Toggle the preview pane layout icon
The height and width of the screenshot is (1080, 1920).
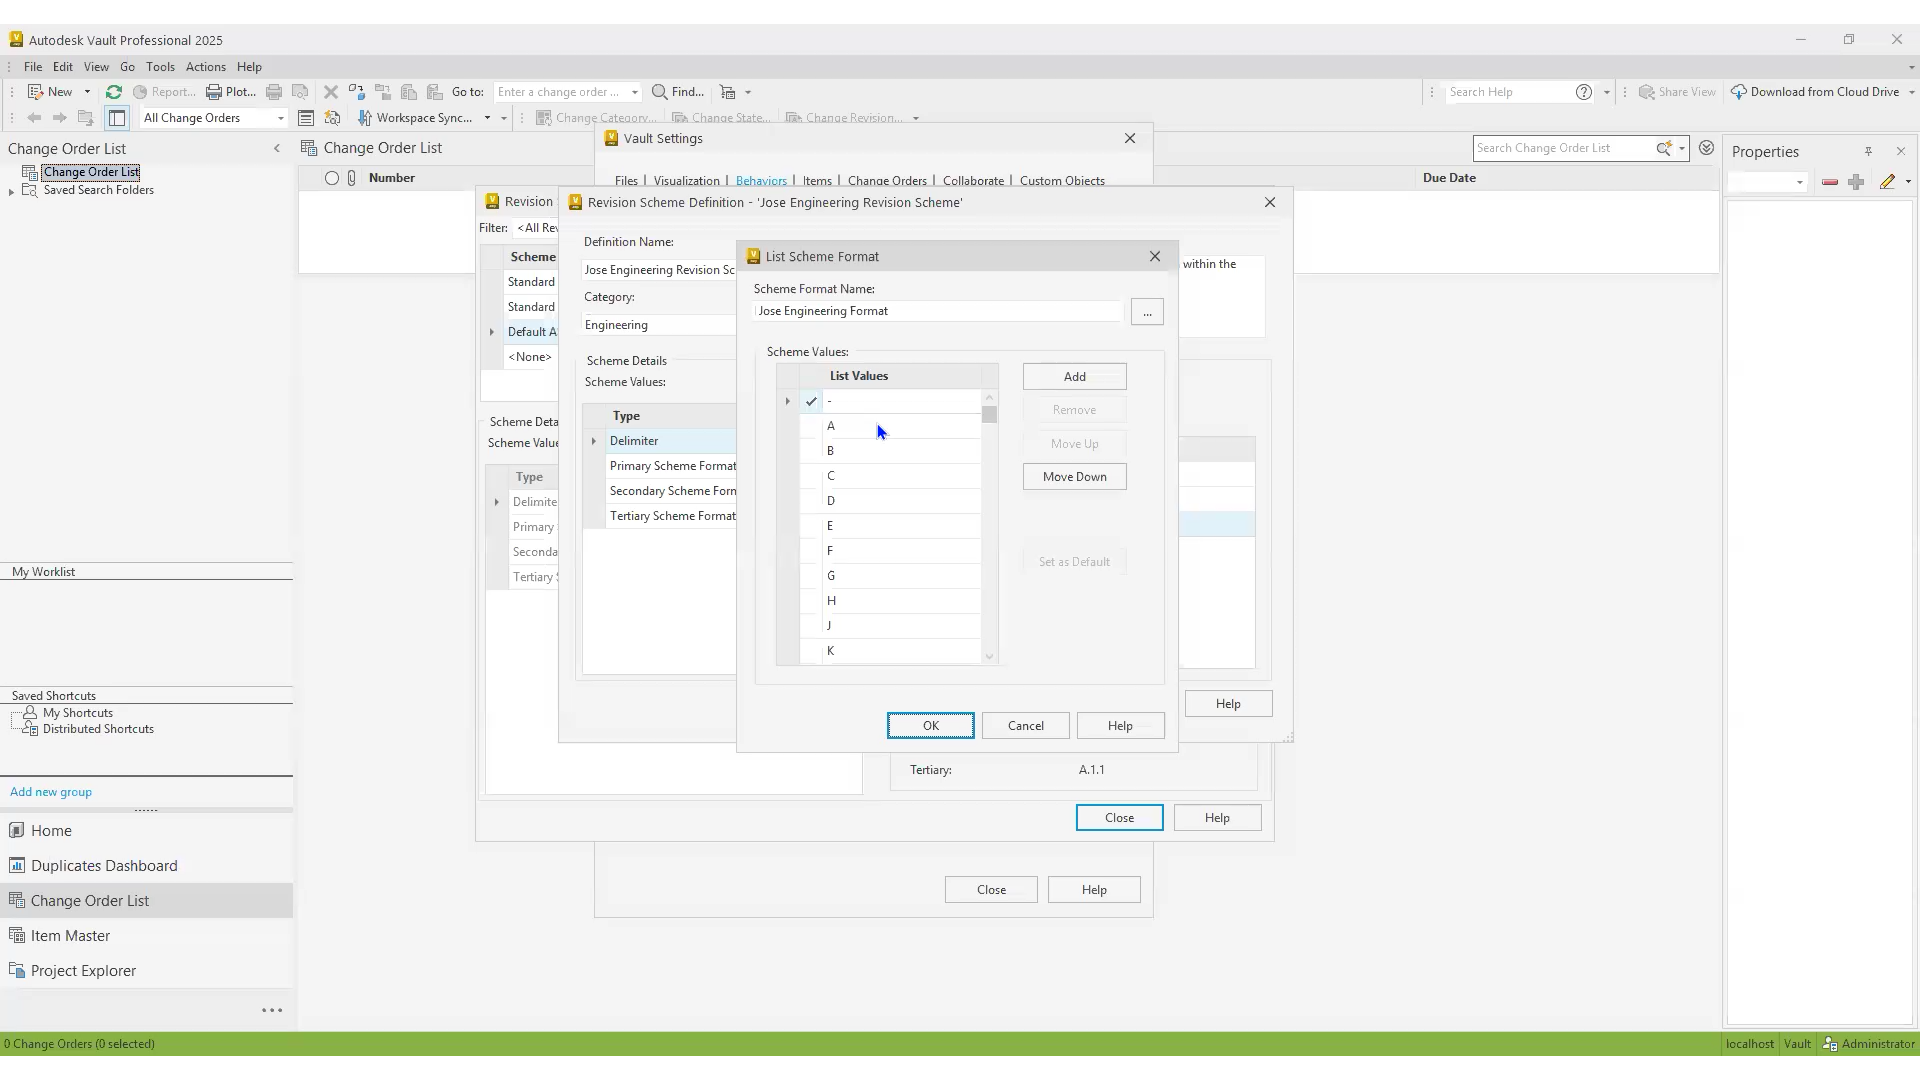click(x=117, y=118)
